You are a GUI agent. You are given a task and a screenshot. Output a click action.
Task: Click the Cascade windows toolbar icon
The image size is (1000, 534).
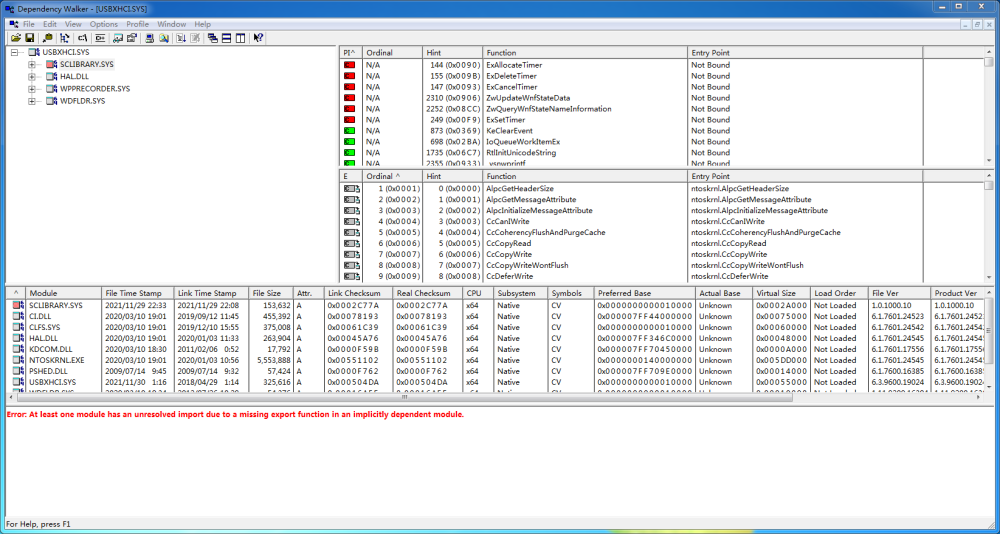213,38
